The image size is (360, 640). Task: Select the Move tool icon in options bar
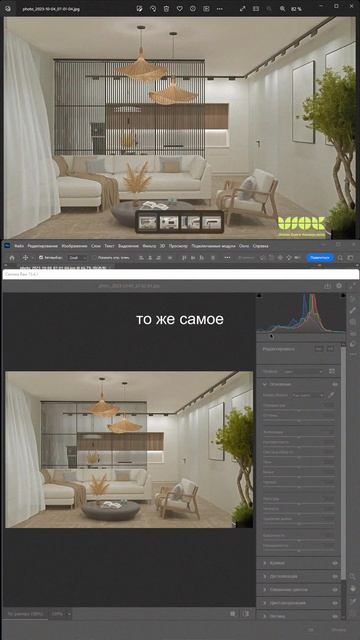coord(25,258)
